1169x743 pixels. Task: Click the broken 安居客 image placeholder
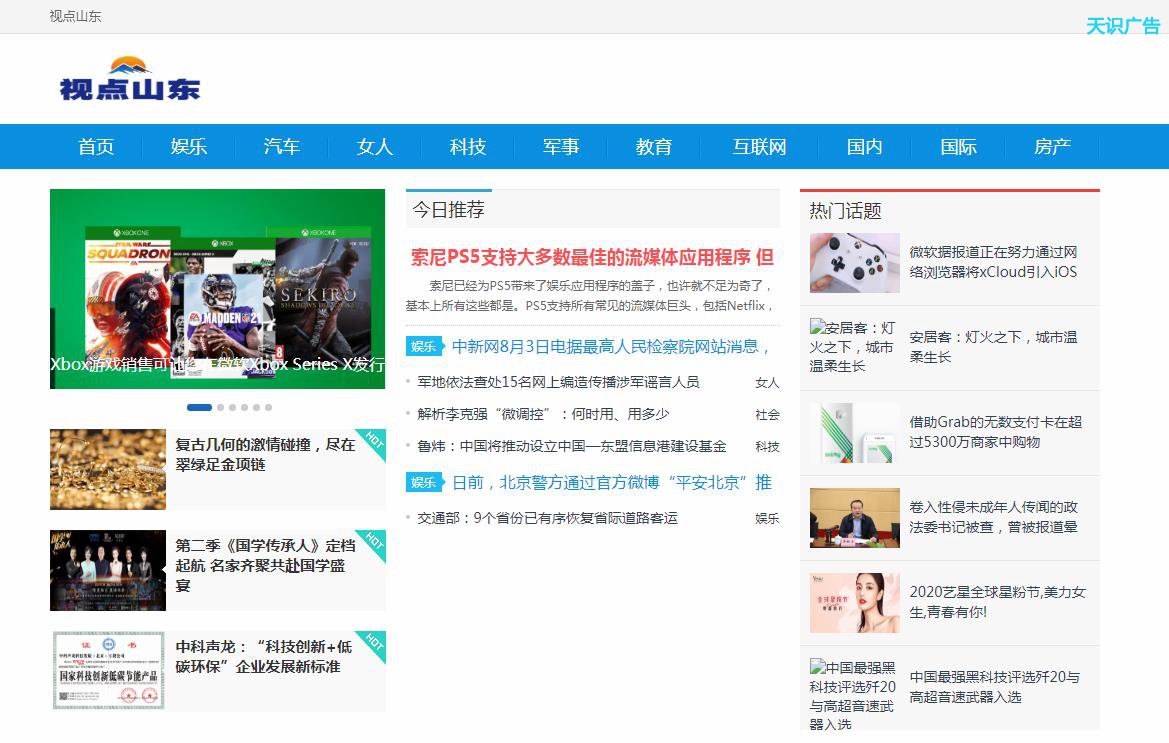854,347
